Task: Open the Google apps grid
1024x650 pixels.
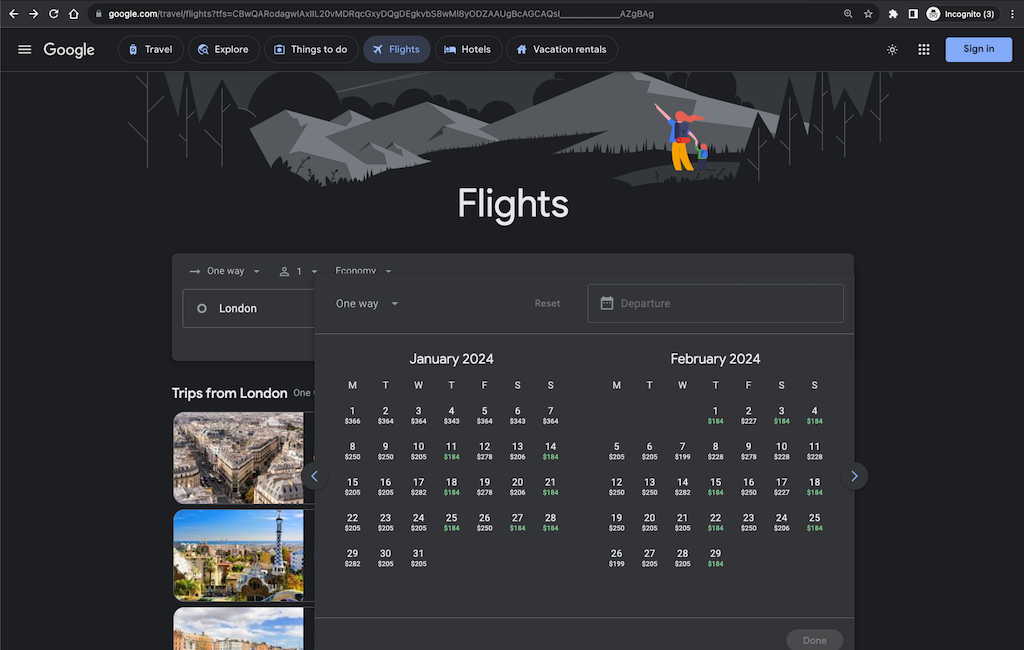Action: pos(923,49)
